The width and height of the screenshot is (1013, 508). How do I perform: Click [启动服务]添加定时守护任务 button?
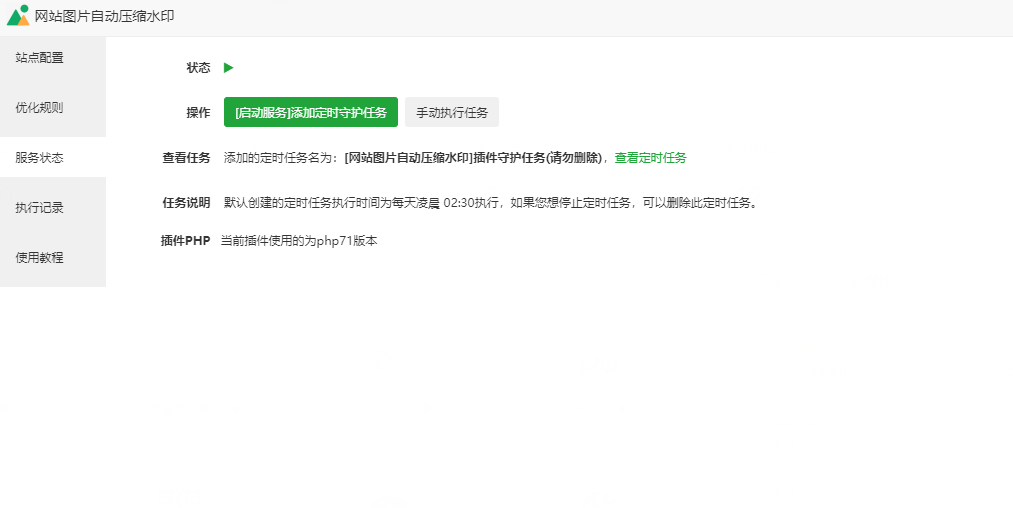point(311,112)
